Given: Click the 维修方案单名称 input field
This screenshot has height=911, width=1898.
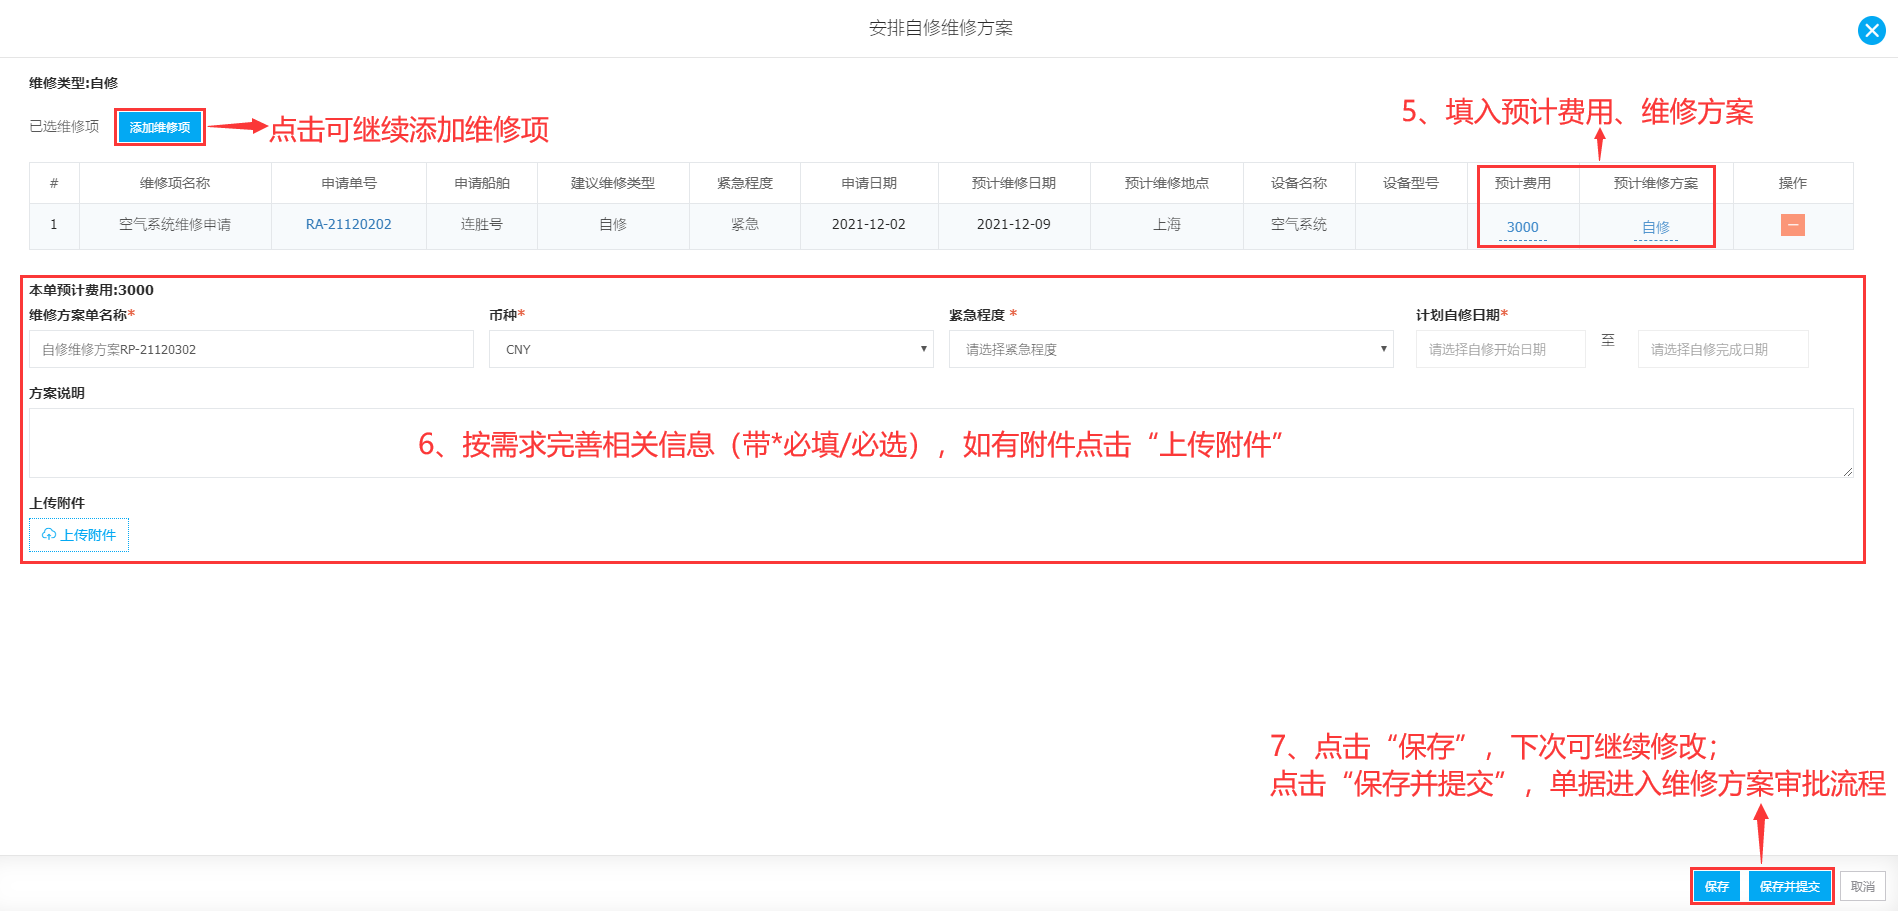Looking at the screenshot, I should (251, 349).
